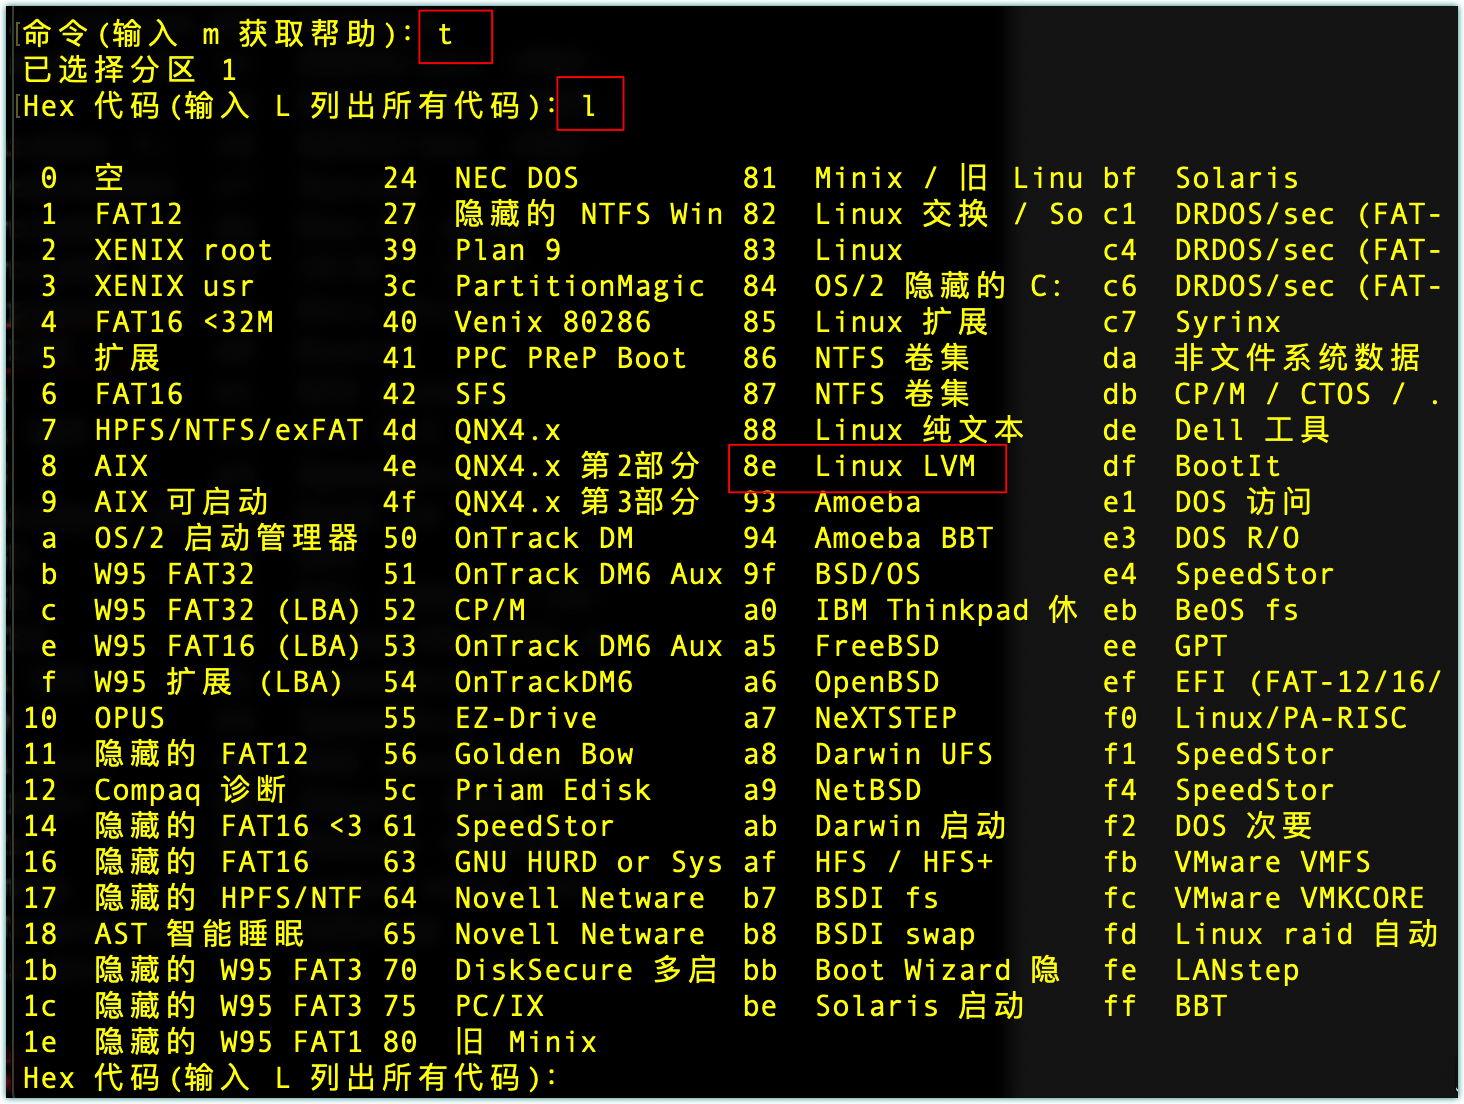This screenshot has width=1464, height=1104.
Task: Click the 'FreeBSD' entry
Action: pyautogui.click(x=877, y=646)
